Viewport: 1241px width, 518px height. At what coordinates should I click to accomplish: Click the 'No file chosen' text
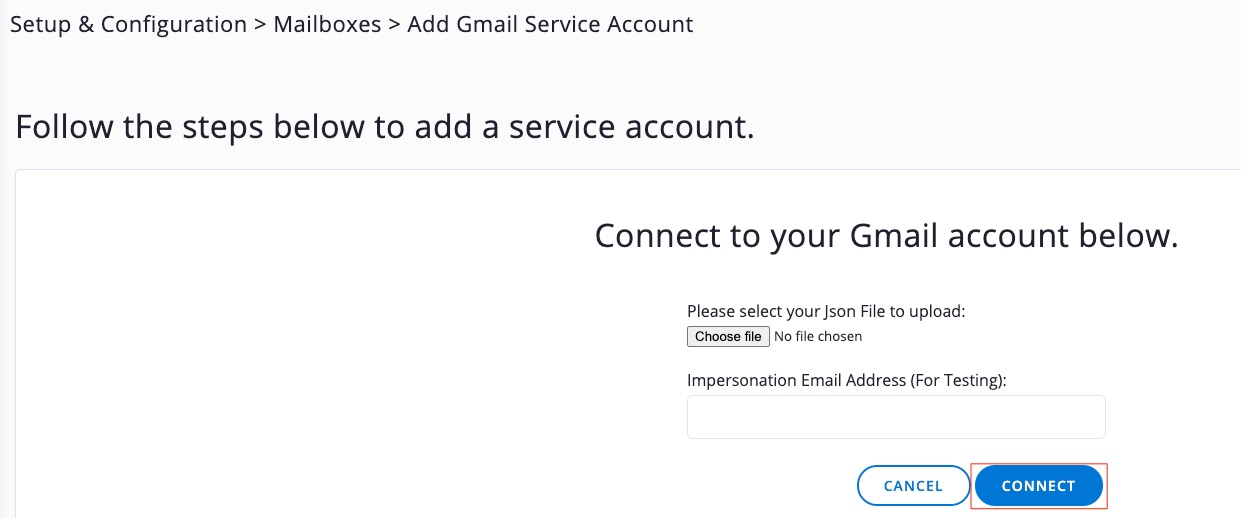point(818,337)
